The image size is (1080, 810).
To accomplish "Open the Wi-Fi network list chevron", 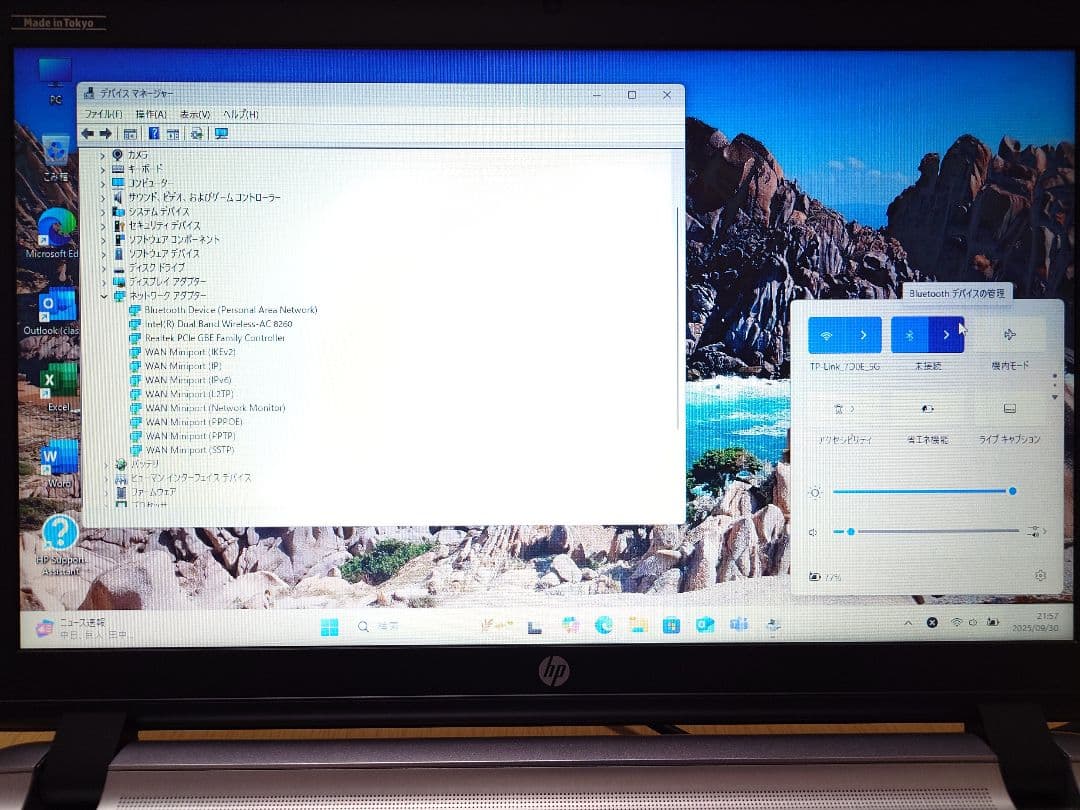I will pos(864,335).
